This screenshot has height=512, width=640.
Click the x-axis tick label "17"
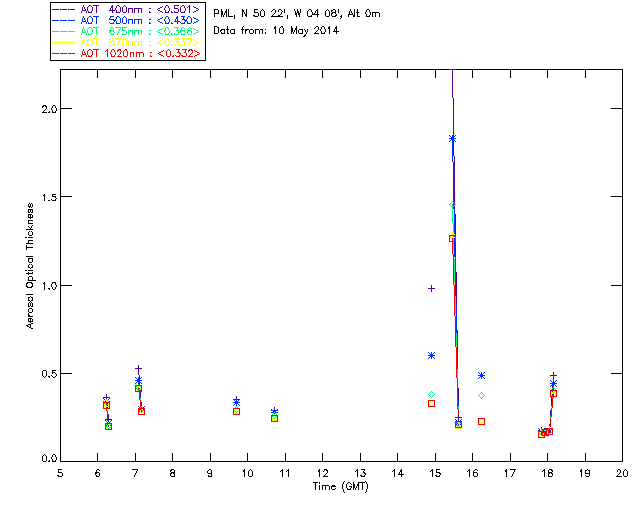[510, 473]
